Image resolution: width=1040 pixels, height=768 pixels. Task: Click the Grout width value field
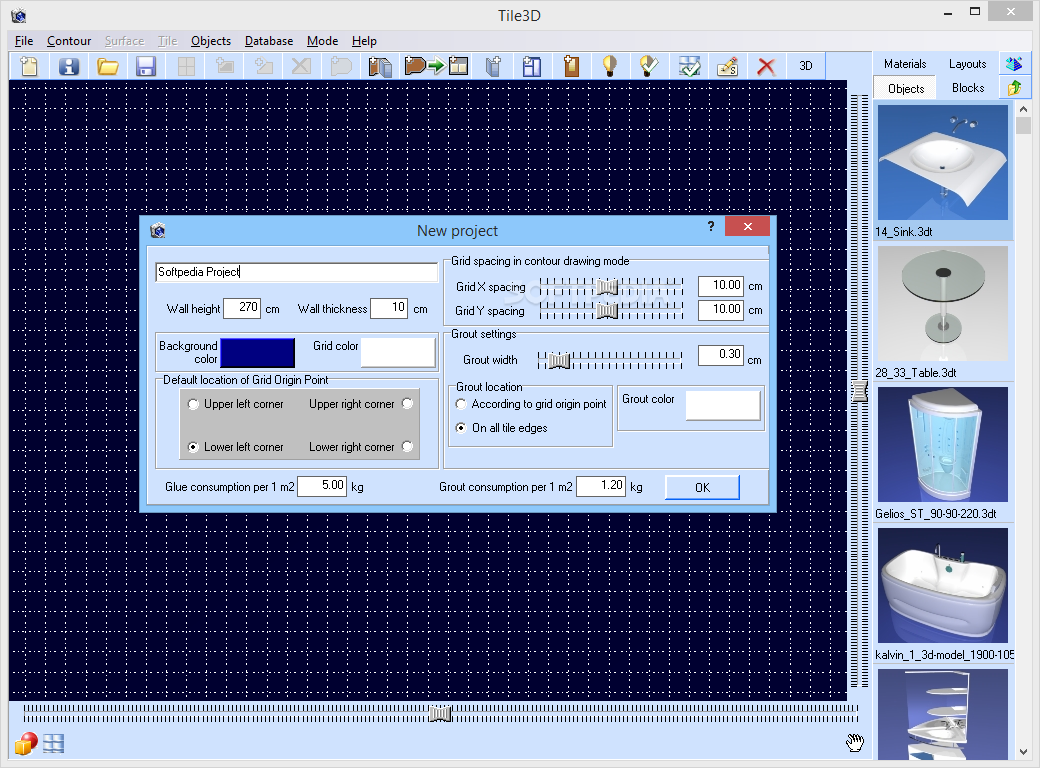point(721,355)
